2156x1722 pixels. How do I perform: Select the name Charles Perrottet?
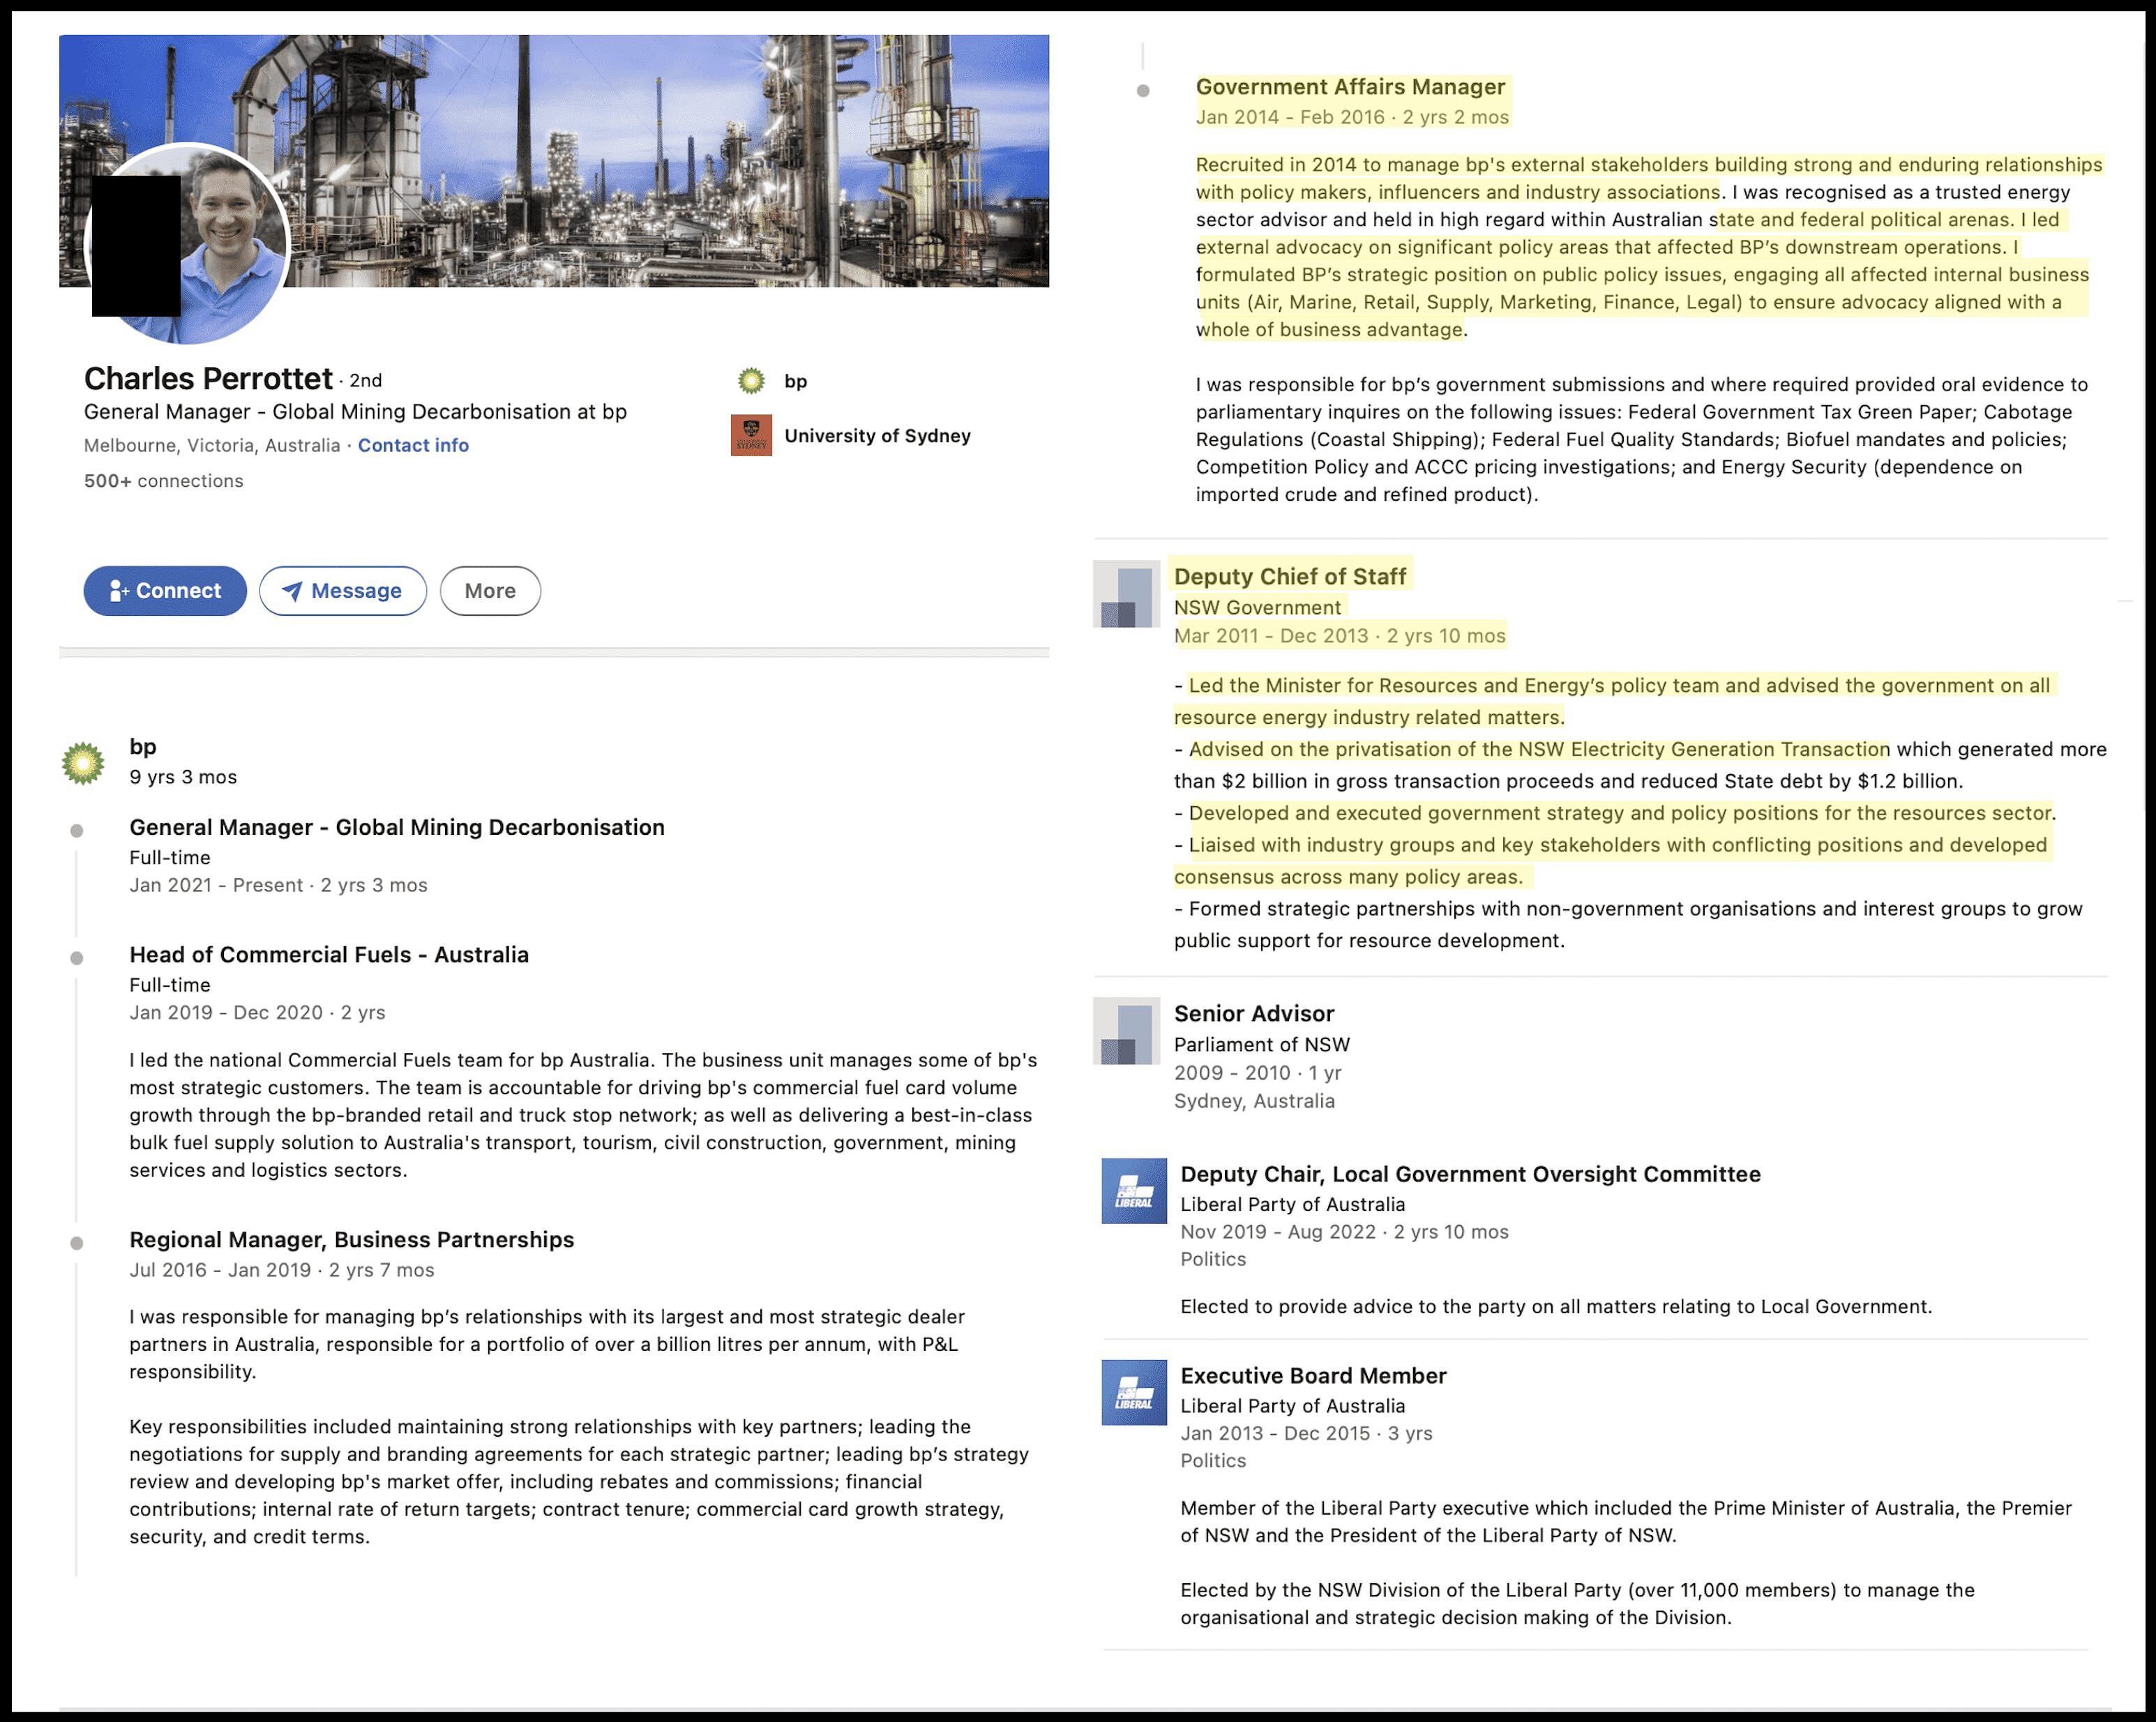coord(208,379)
